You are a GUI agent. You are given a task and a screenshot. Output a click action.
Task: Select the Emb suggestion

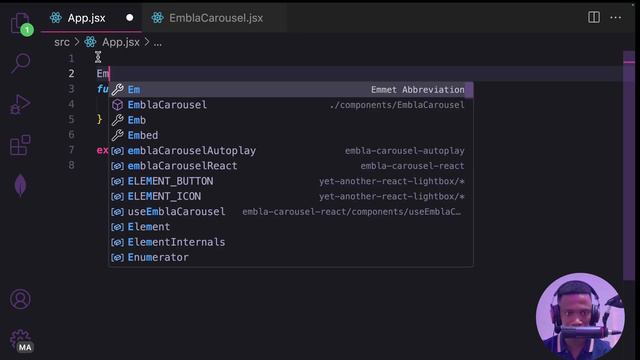[x=291, y=120]
